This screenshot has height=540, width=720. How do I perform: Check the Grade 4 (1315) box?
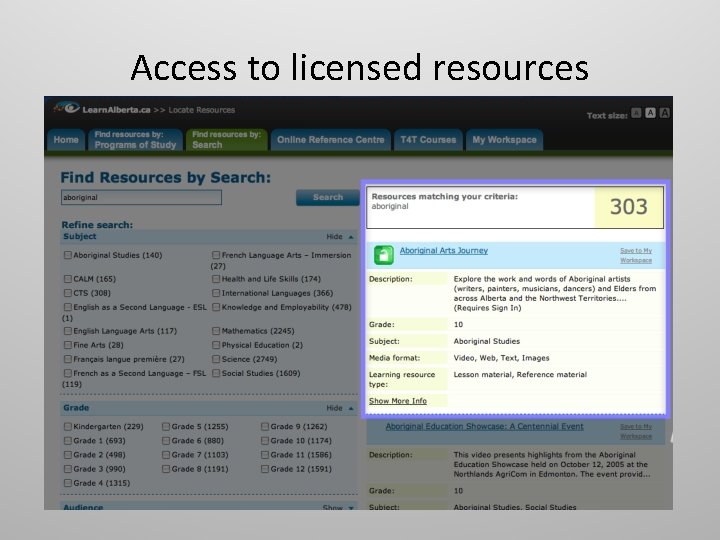(x=68, y=483)
